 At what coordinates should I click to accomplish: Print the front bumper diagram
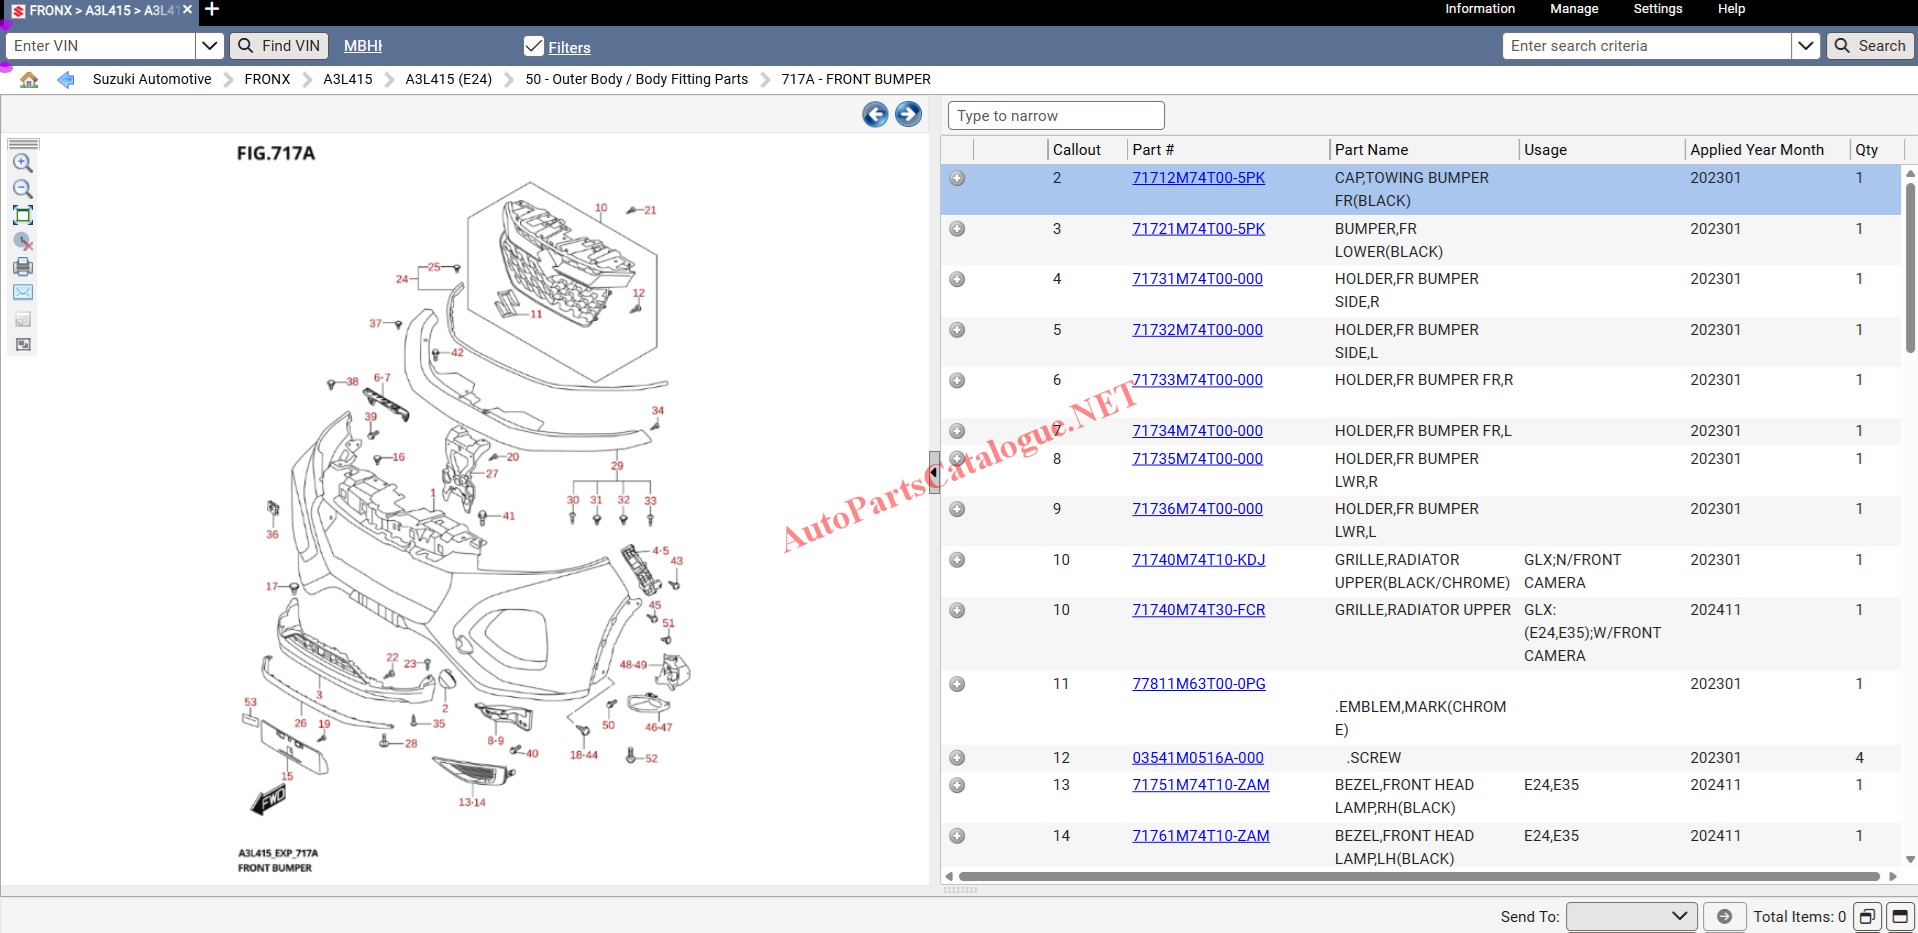click(x=22, y=267)
